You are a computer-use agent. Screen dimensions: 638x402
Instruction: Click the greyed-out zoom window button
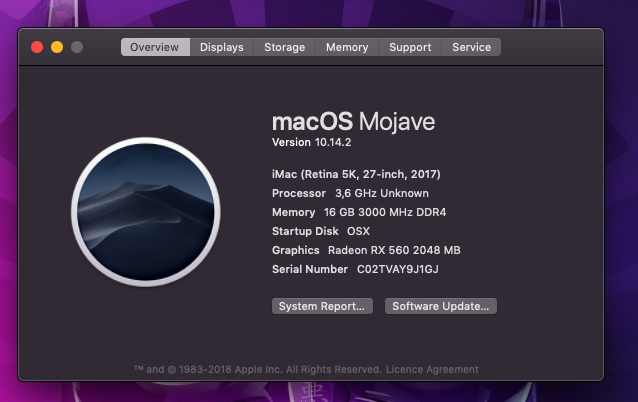pos(77,47)
